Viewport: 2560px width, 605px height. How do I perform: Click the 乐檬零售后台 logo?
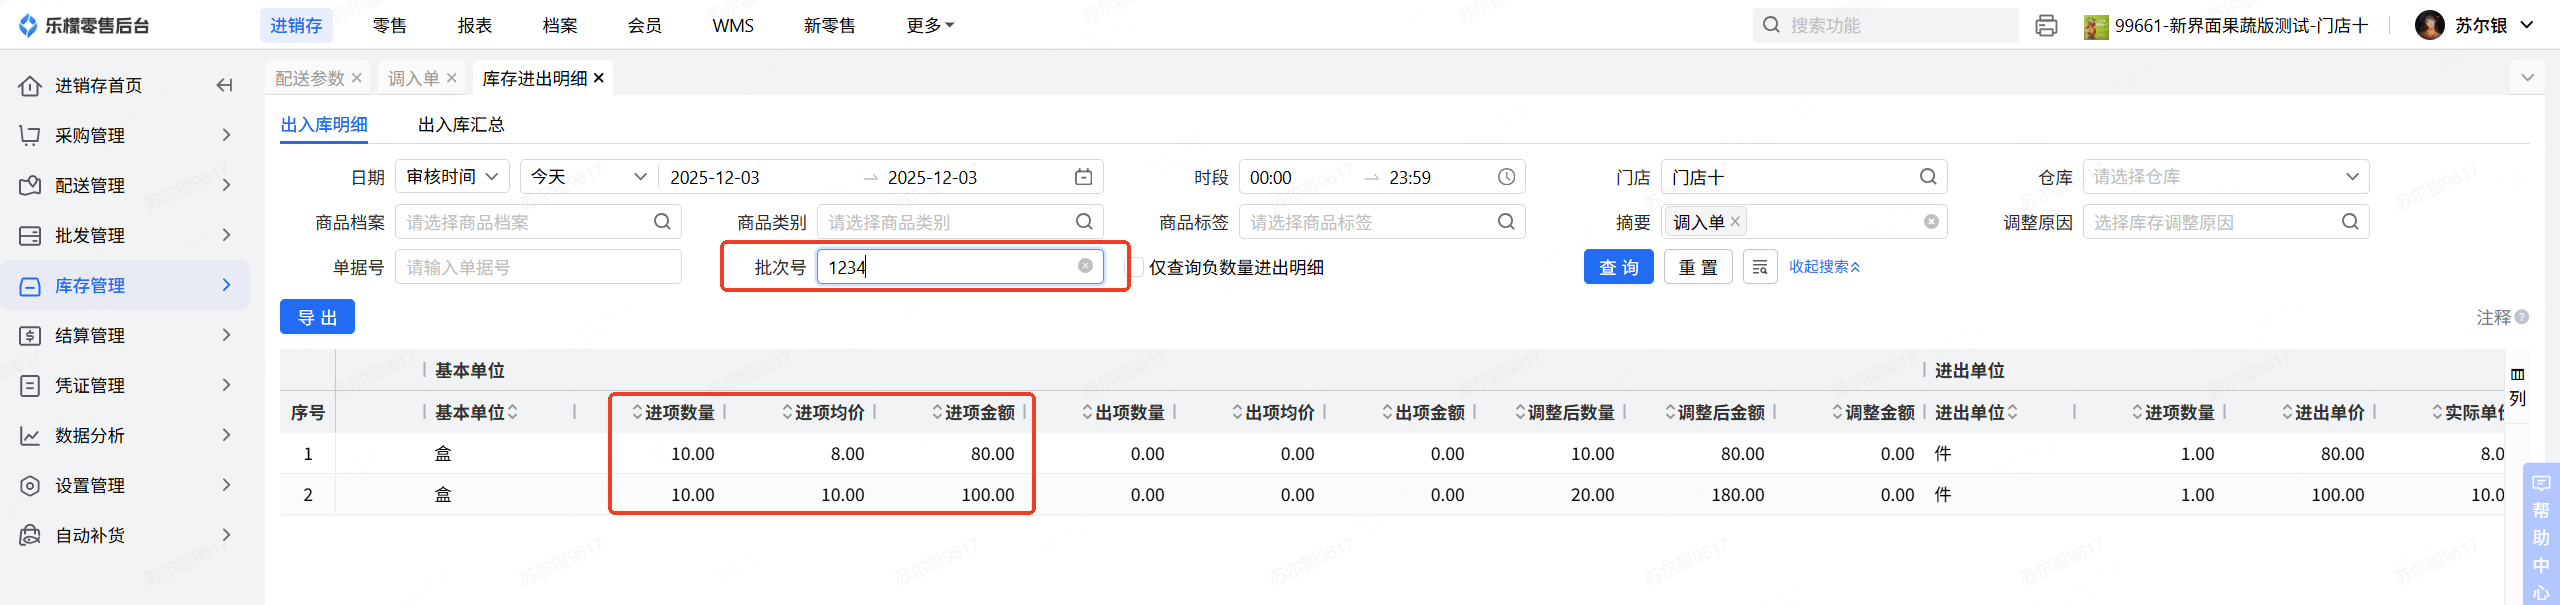(x=84, y=26)
